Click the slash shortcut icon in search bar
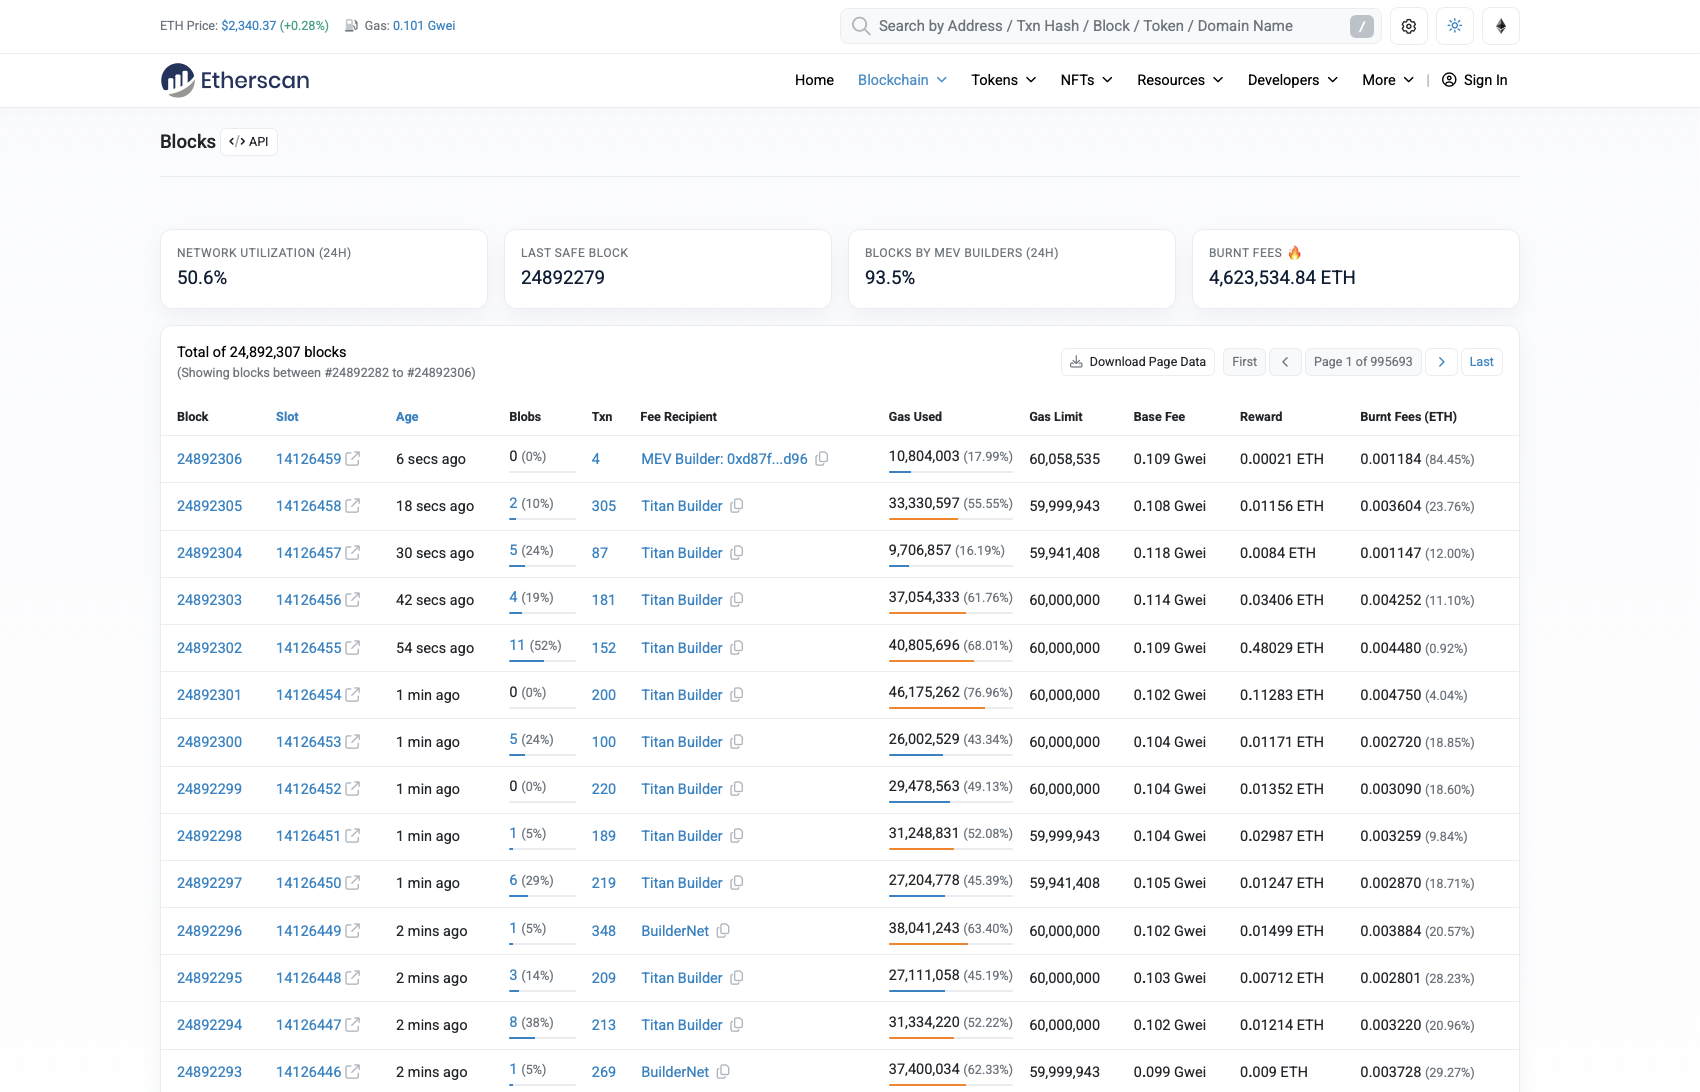This screenshot has width=1700, height=1092. 1361,26
